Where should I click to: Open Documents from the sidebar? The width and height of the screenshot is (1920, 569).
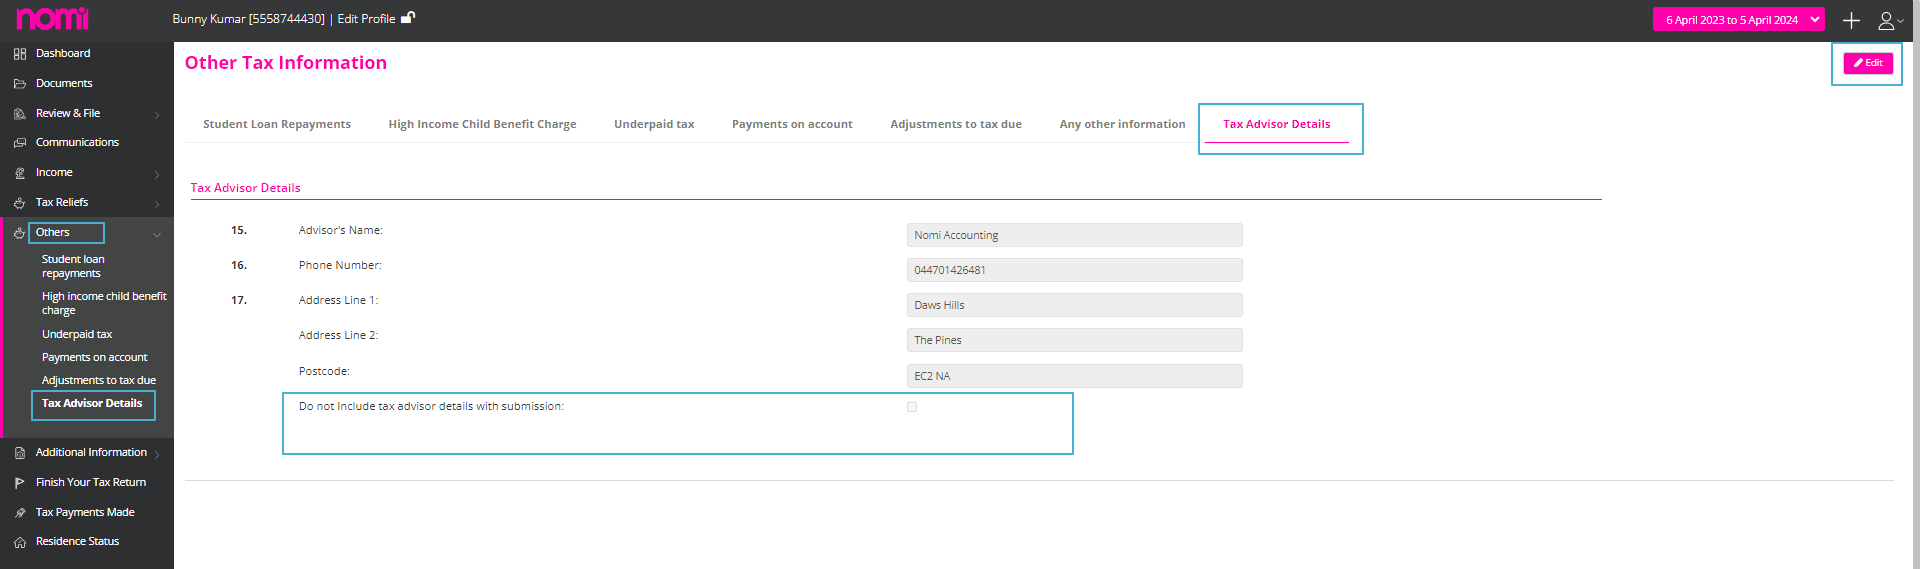[x=64, y=83]
